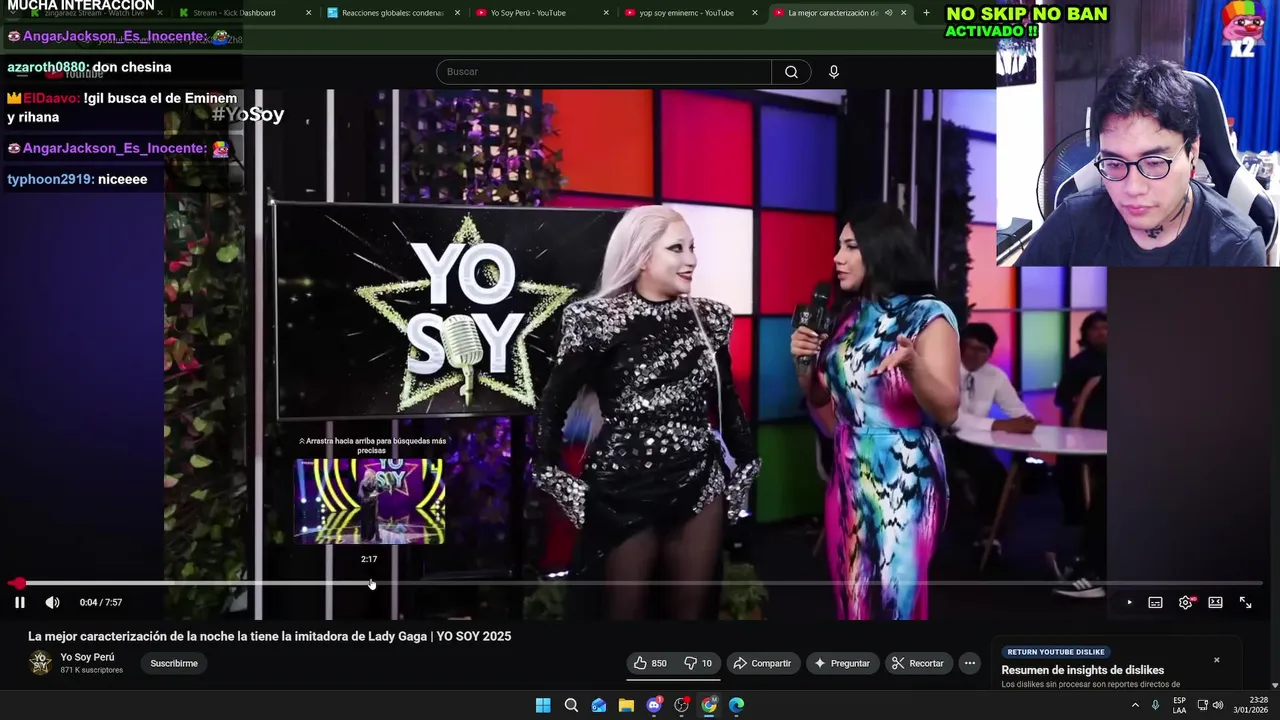Toggle autoplay switch in player controls
This screenshot has height=720, width=1280.
(1129, 602)
